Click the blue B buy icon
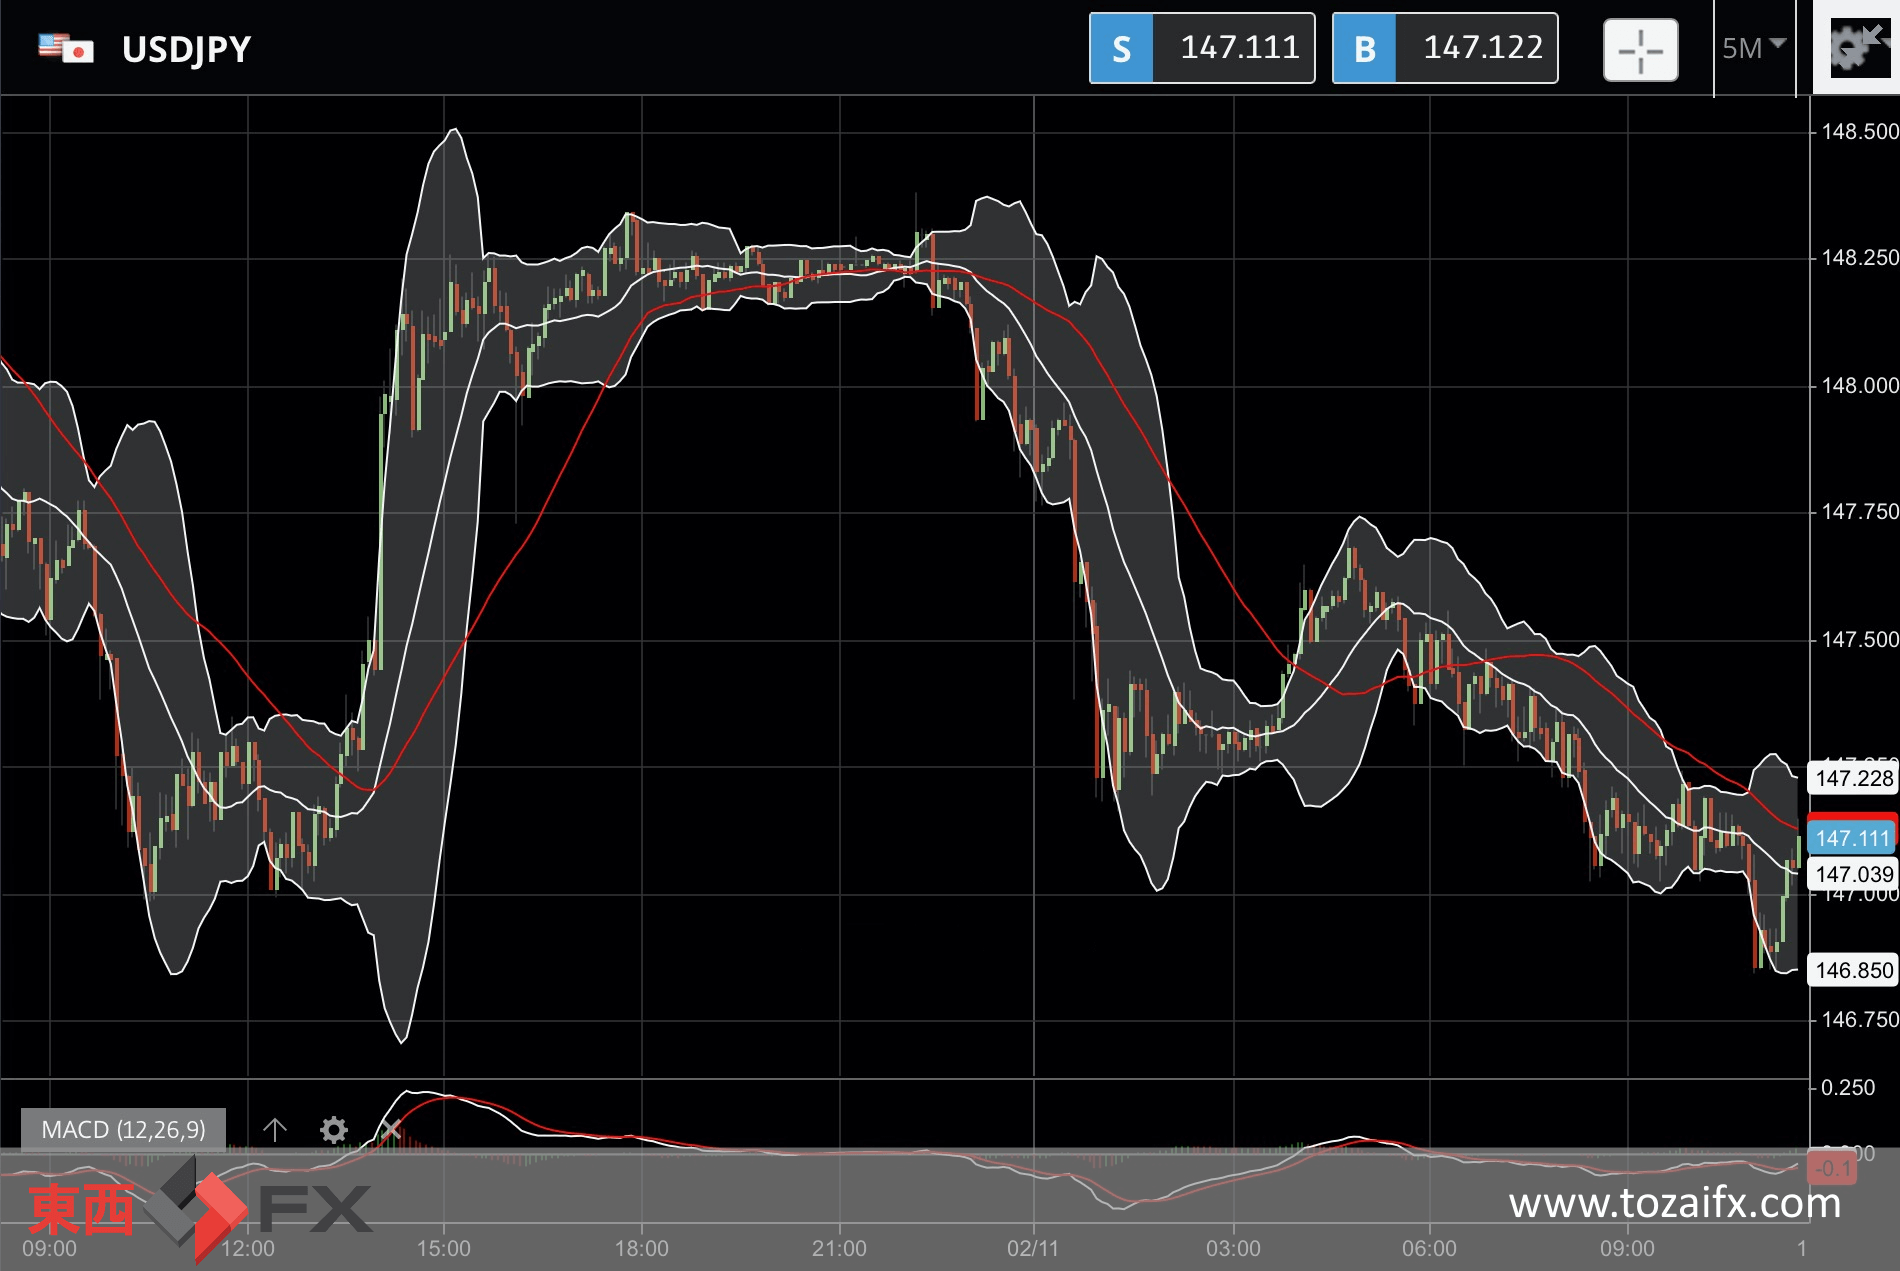Image resolution: width=1900 pixels, height=1271 pixels. pyautogui.click(x=1364, y=48)
